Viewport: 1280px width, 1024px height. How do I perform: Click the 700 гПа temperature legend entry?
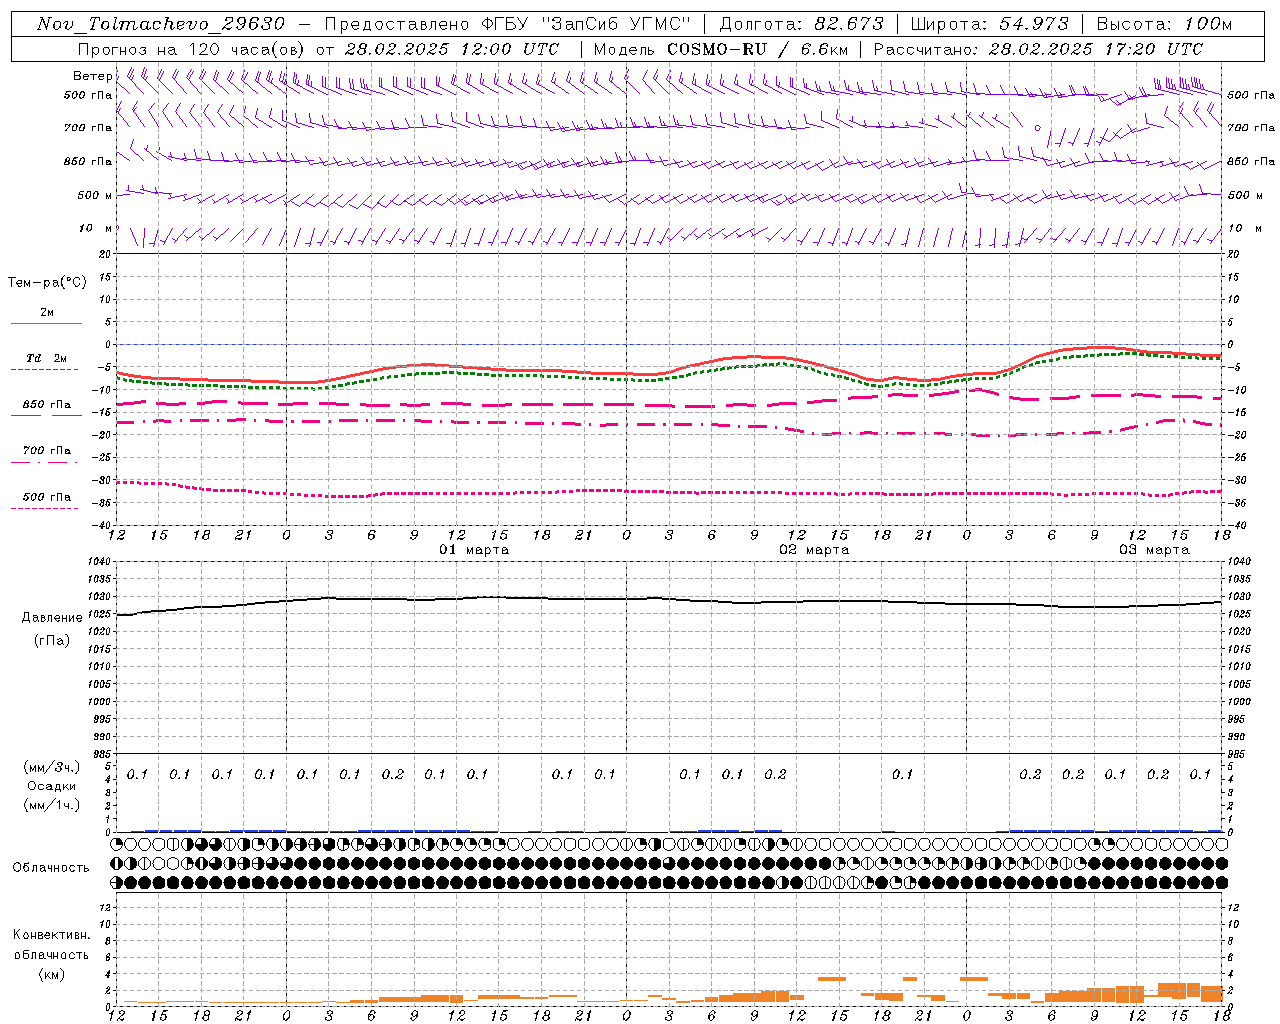click(x=46, y=450)
